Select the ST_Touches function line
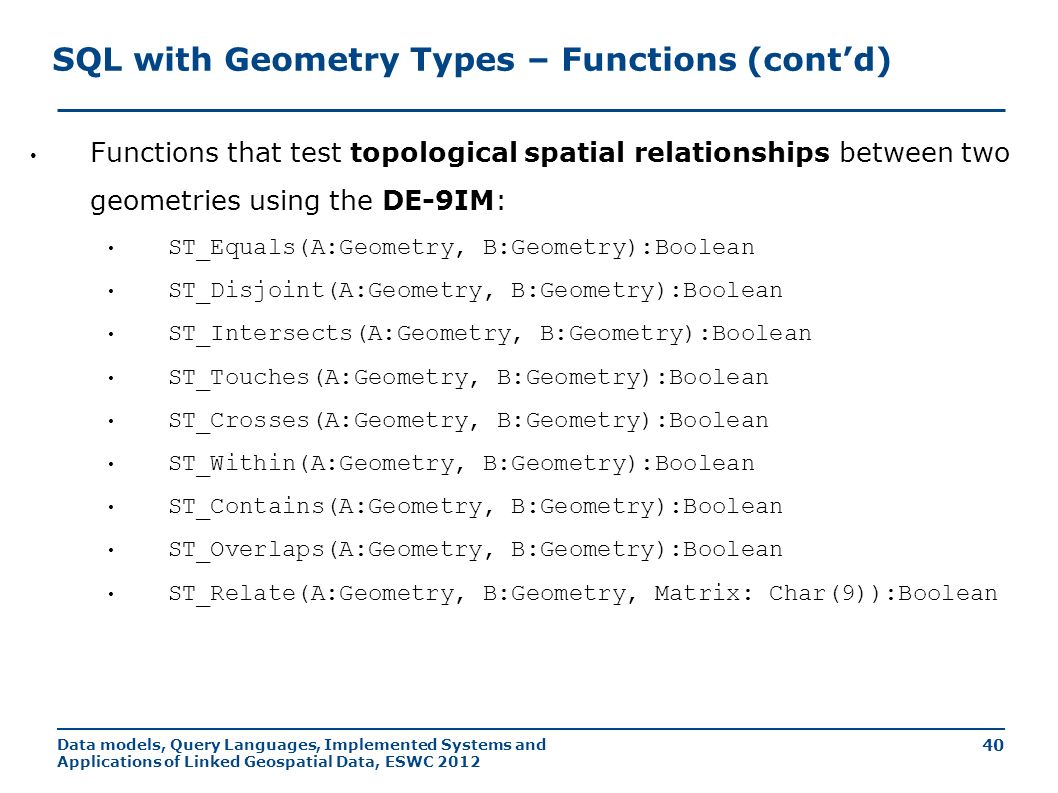Screen dimensions: 1058x793 (x=468, y=378)
